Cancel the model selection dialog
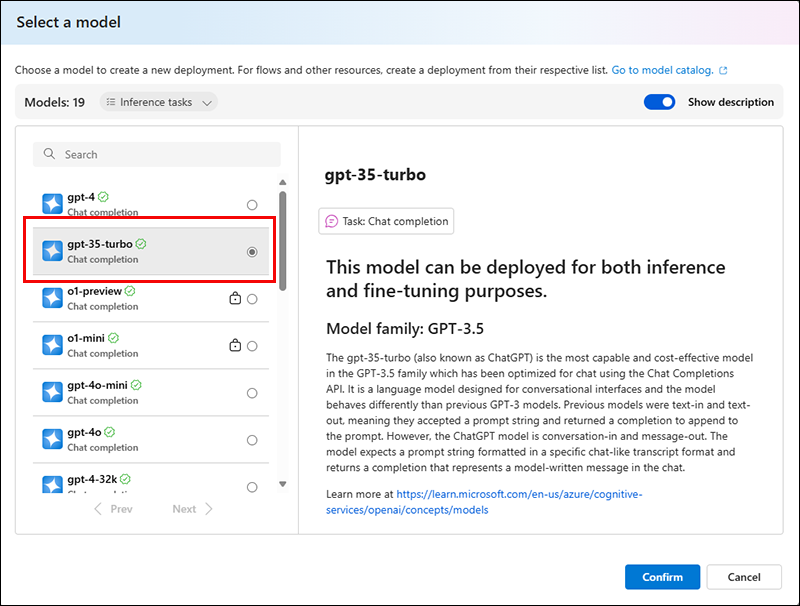Screen dimensions: 800x606 point(744,577)
